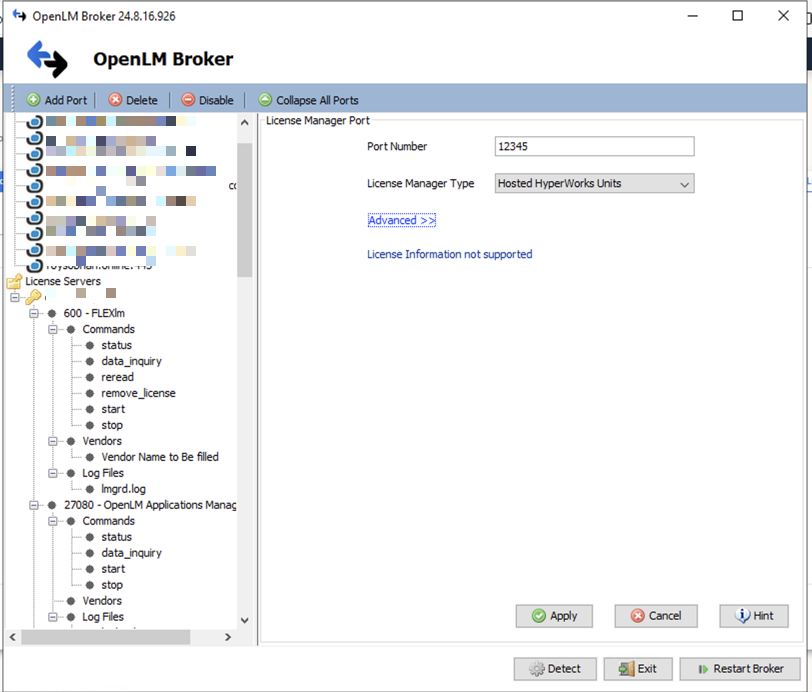This screenshot has height=692, width=812.
Task: Click the Port Number input field
Action: pyautogui.click(x=594, y=147)
